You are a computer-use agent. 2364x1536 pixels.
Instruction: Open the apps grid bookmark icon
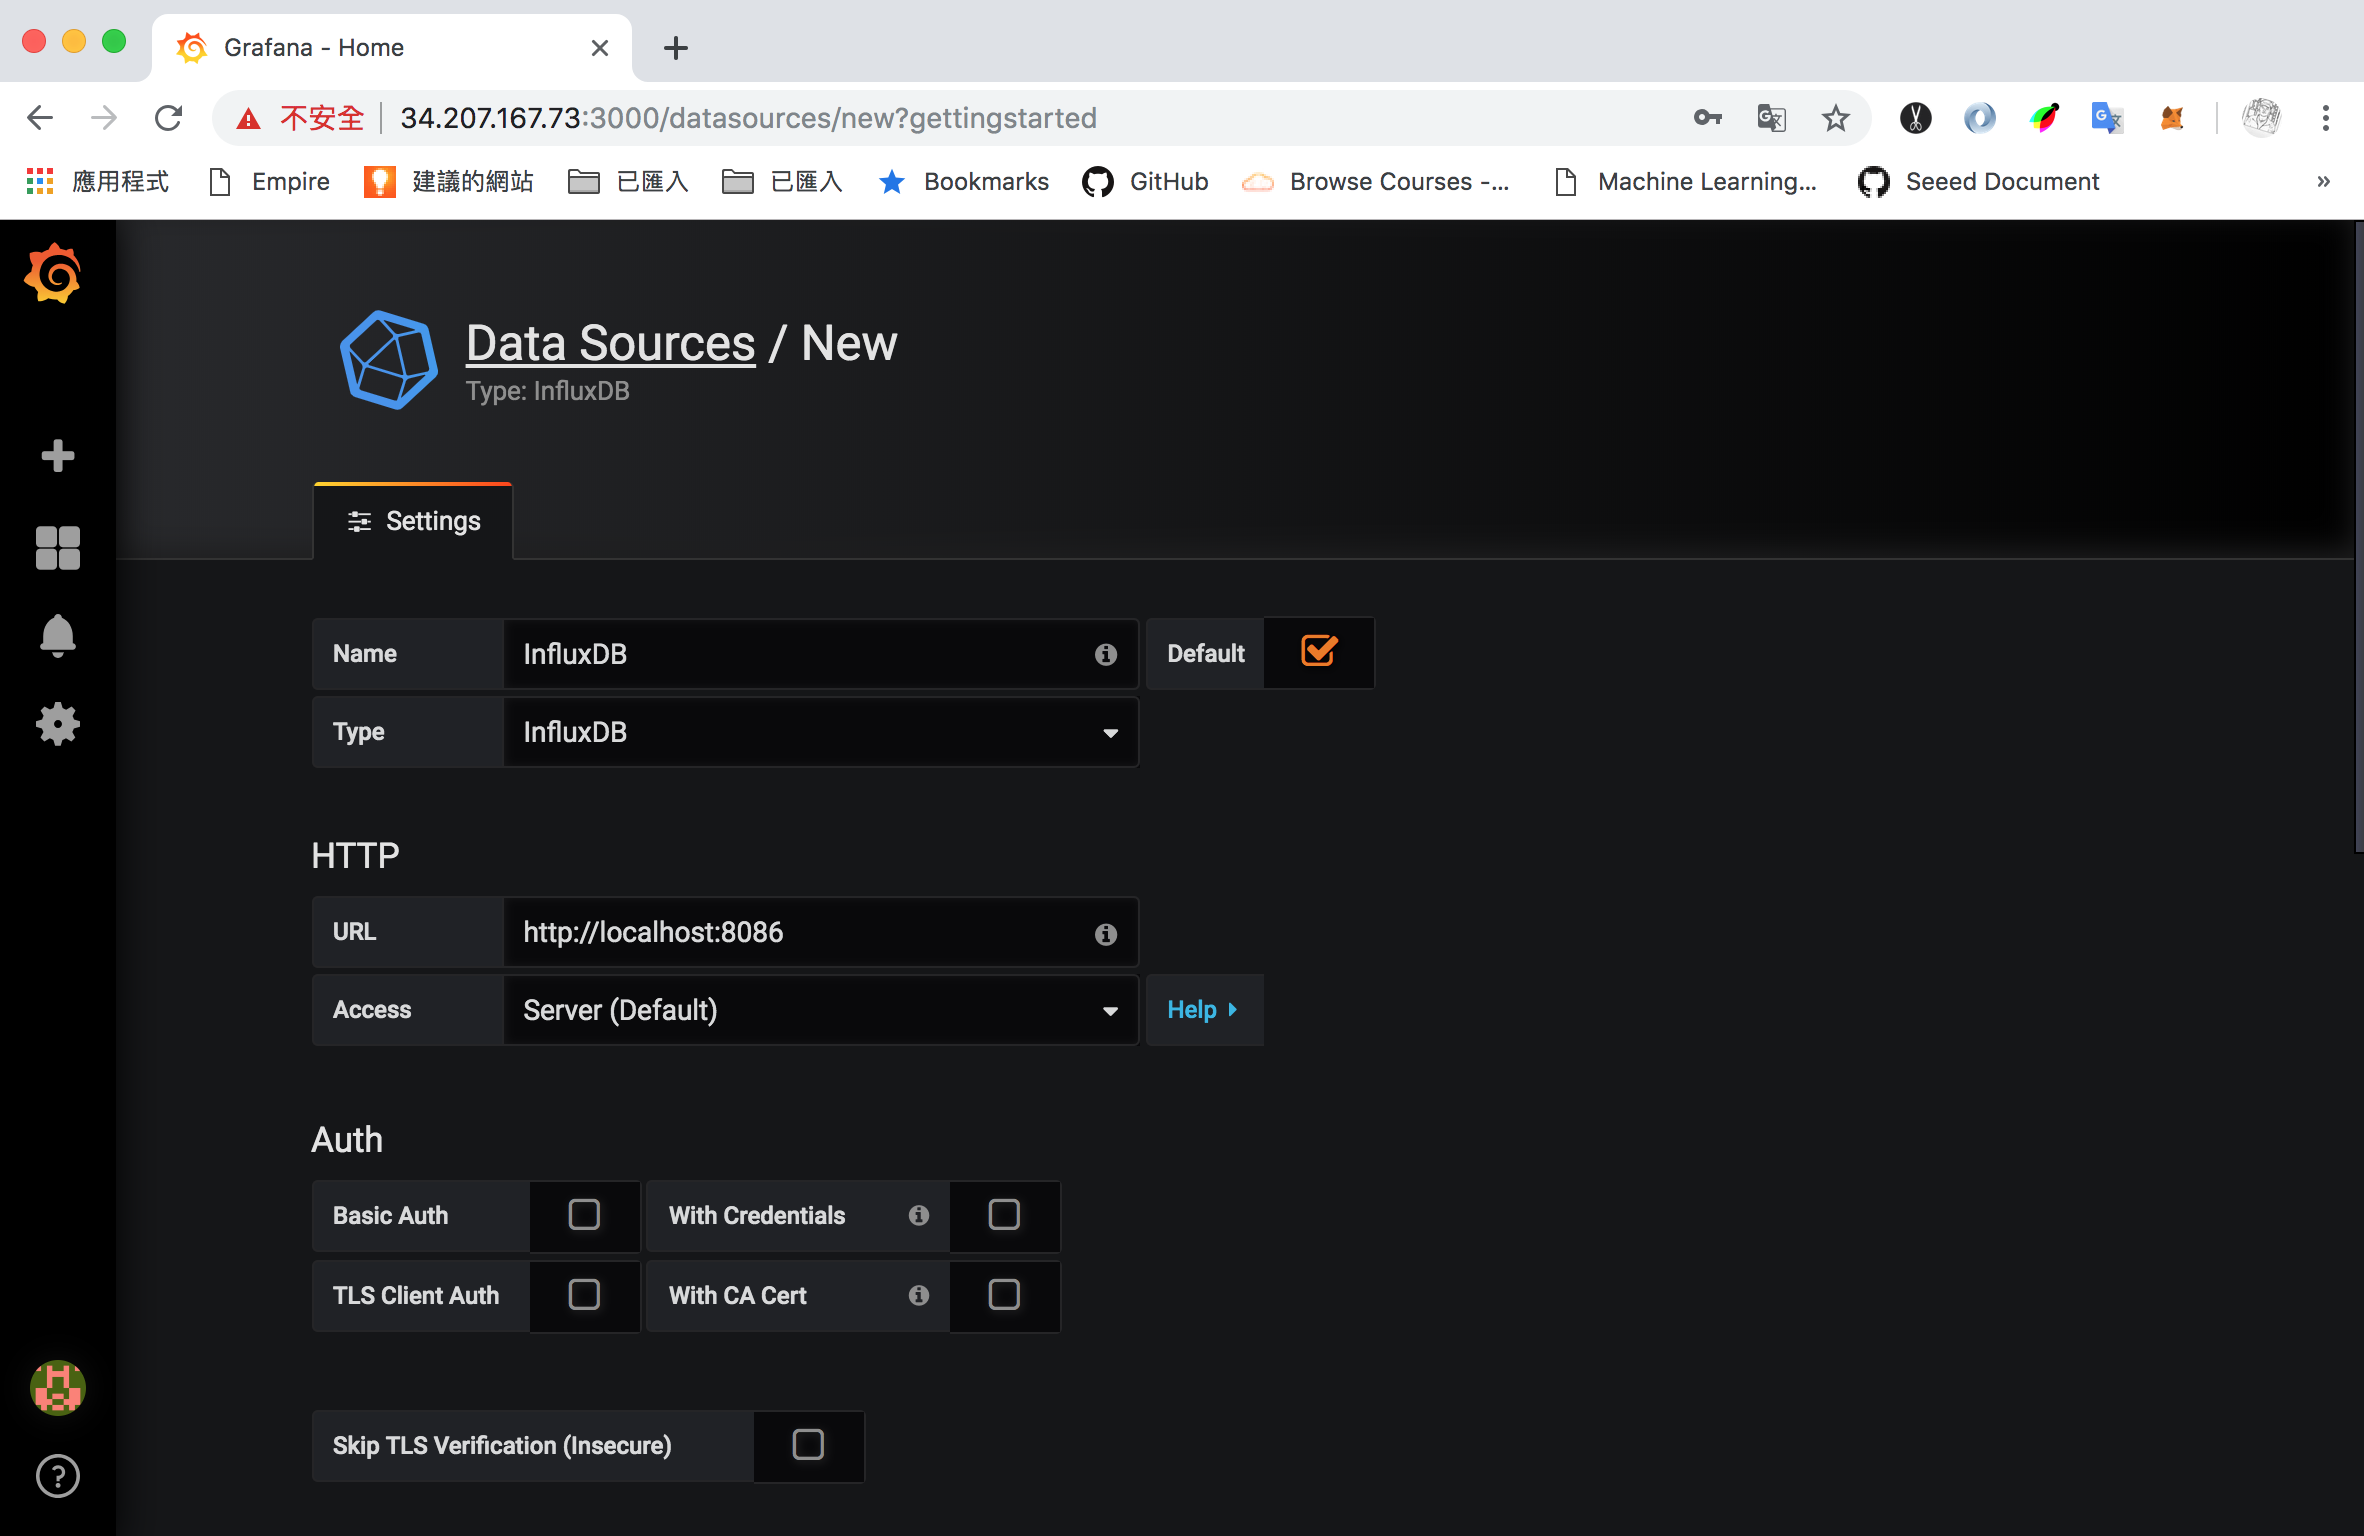[40, 181]
